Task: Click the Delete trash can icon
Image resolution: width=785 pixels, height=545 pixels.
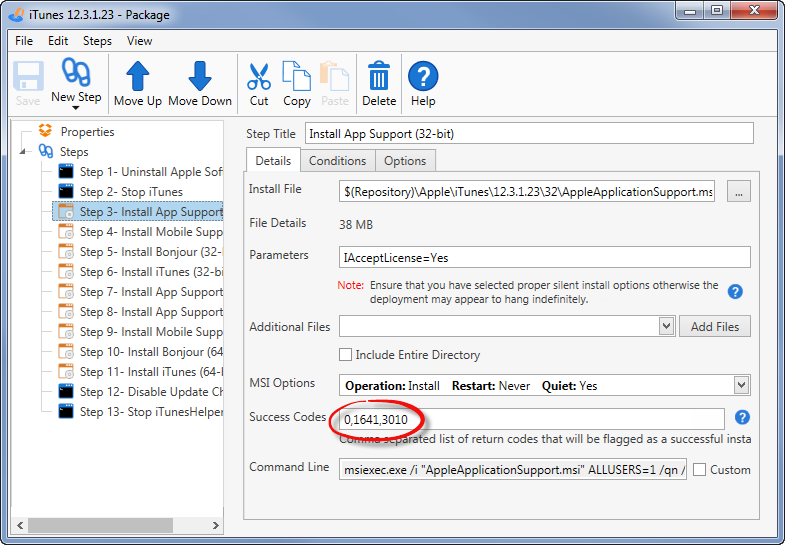Action: tap(379, 76)
